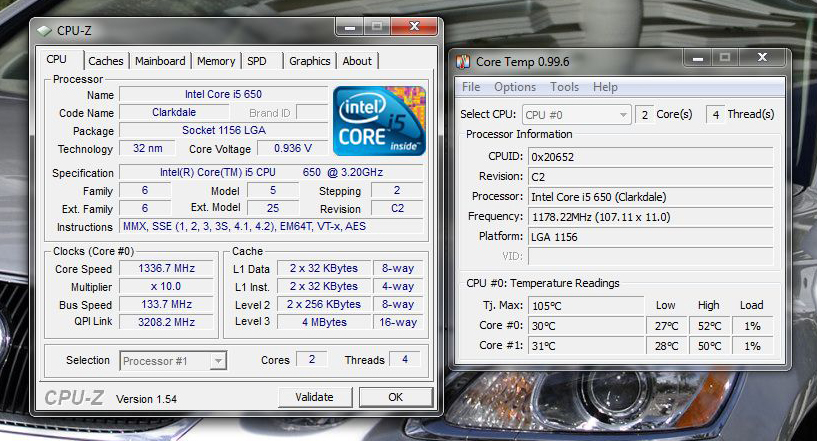Open the Options menu in Core Temp
The width and height of the screenshot is (817, 441).
pyautogui.click(x=515, y=87)
